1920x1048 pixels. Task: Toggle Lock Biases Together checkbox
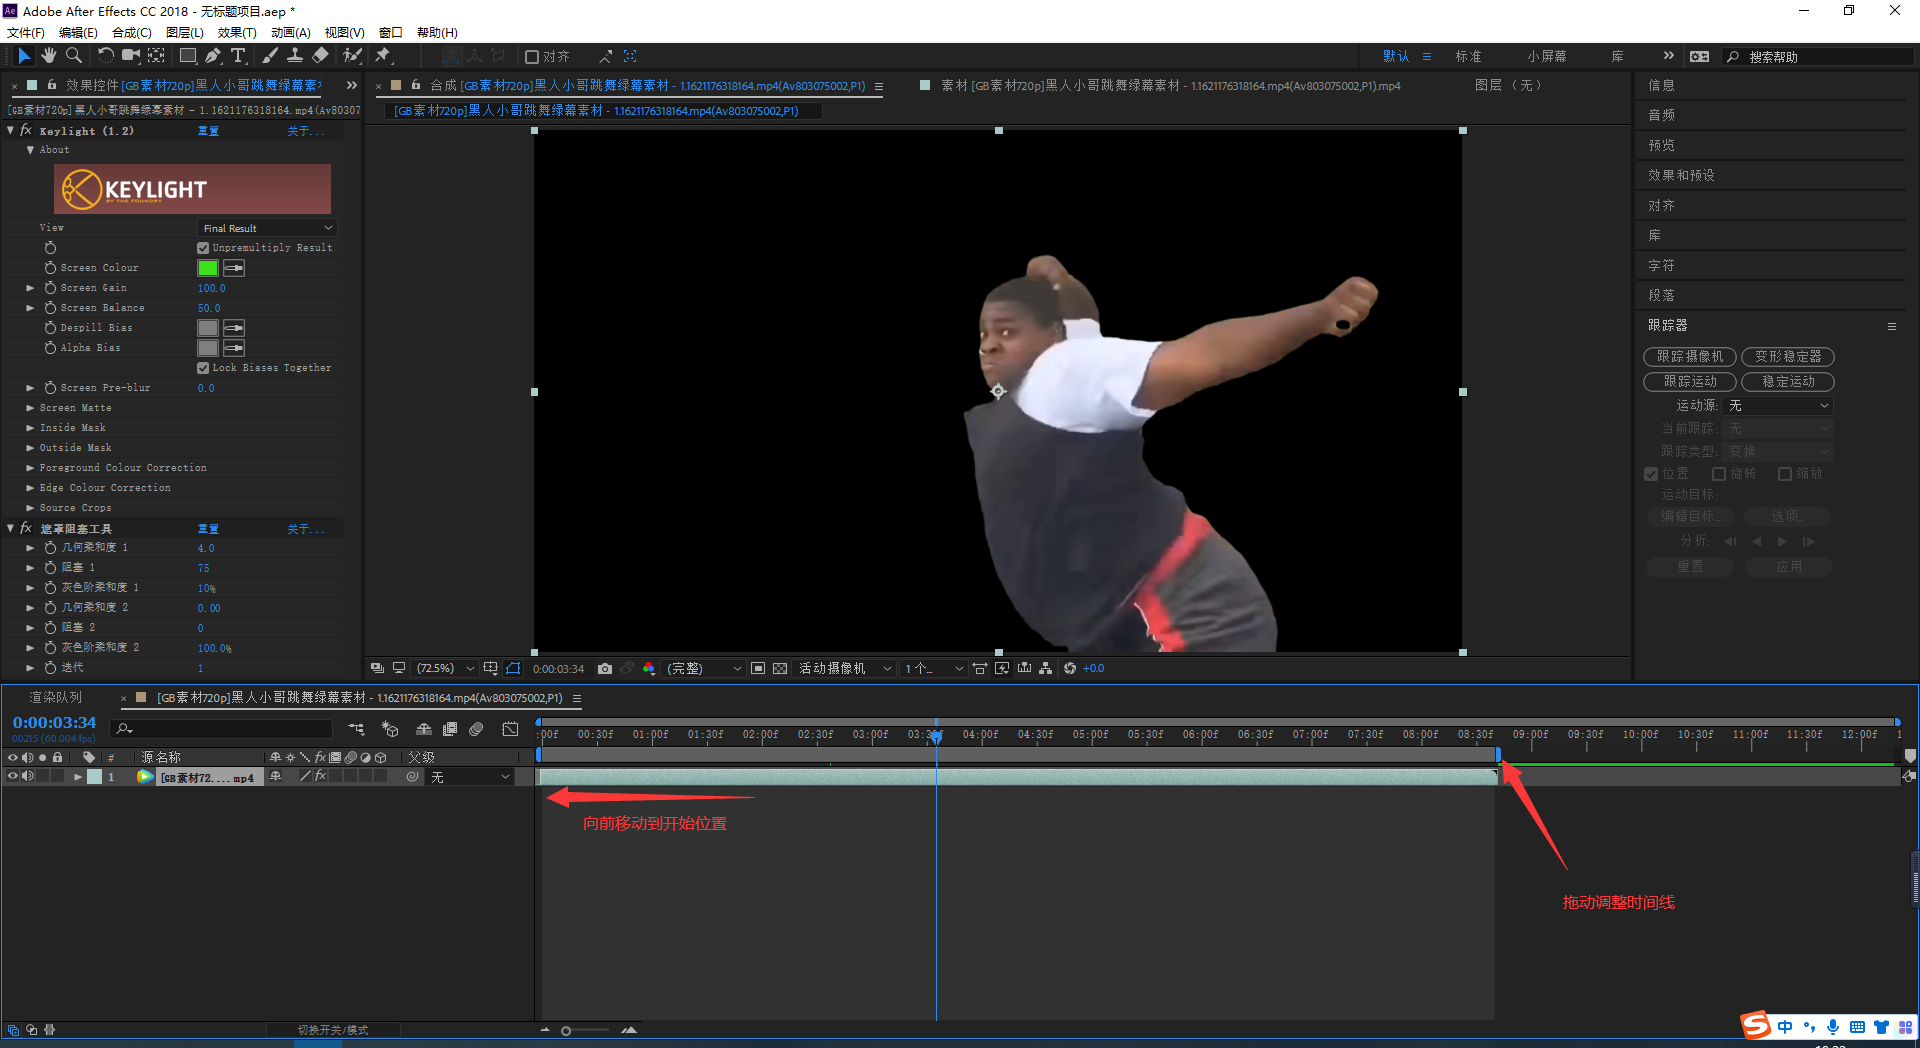pyautogui.click(x=203, y=368)
